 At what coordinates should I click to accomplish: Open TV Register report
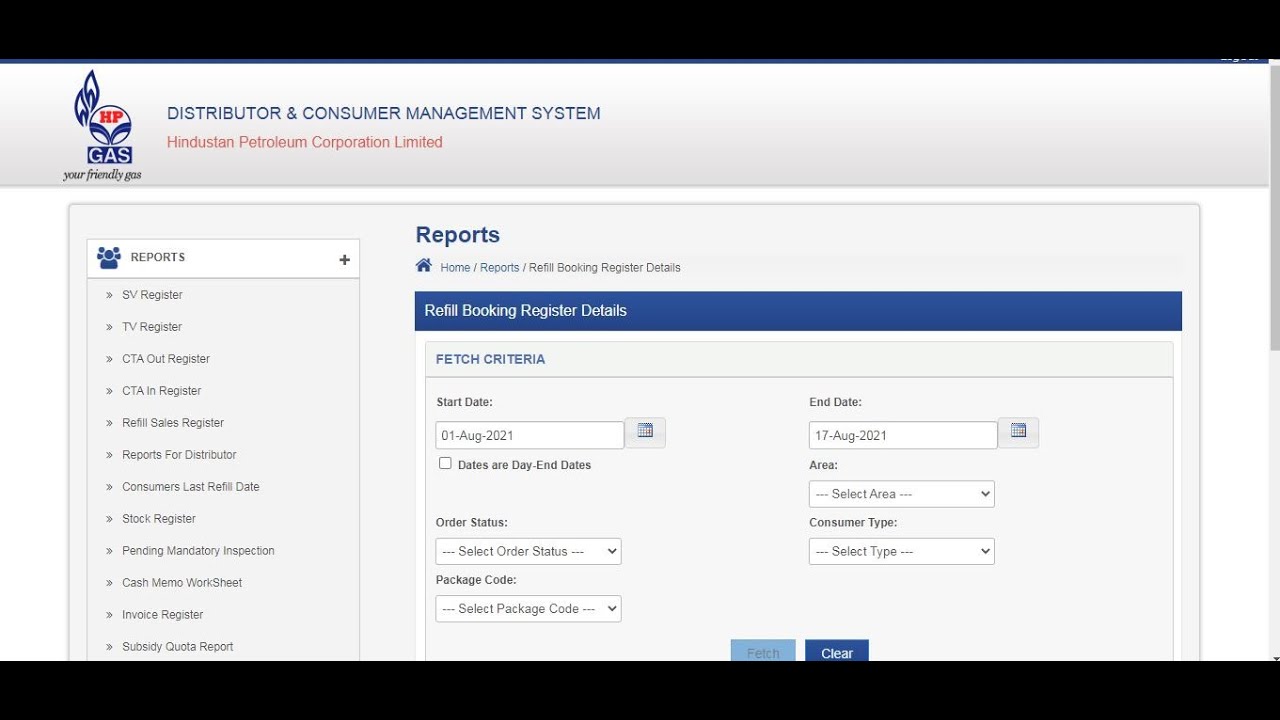click(x=152, y=327)
